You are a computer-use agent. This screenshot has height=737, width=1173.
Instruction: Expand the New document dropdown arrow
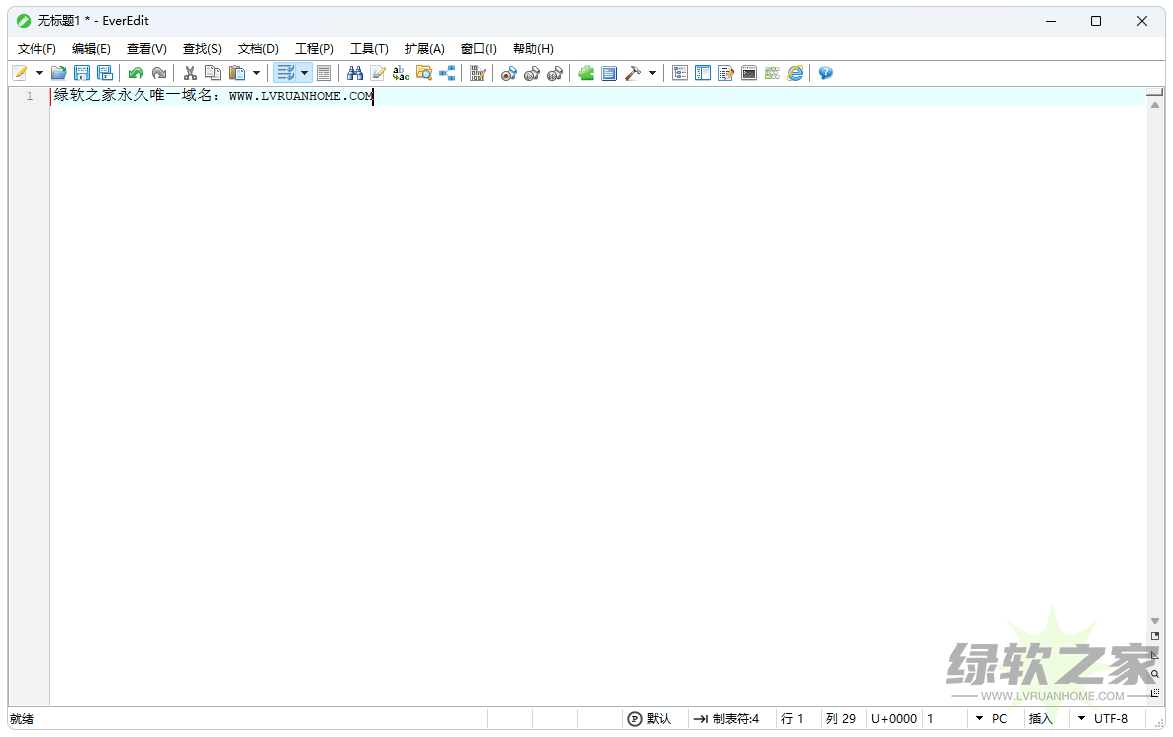(x=40, y=73)
